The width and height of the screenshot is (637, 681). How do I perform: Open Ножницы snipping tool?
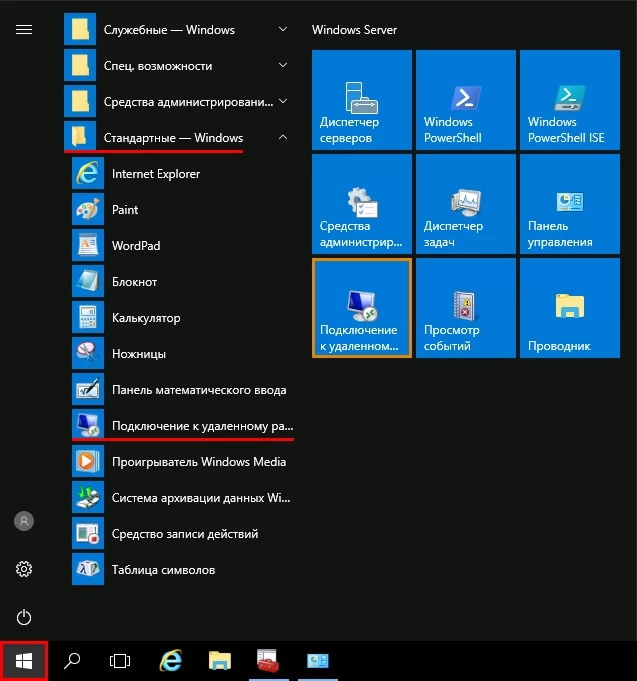click(138, 354)
